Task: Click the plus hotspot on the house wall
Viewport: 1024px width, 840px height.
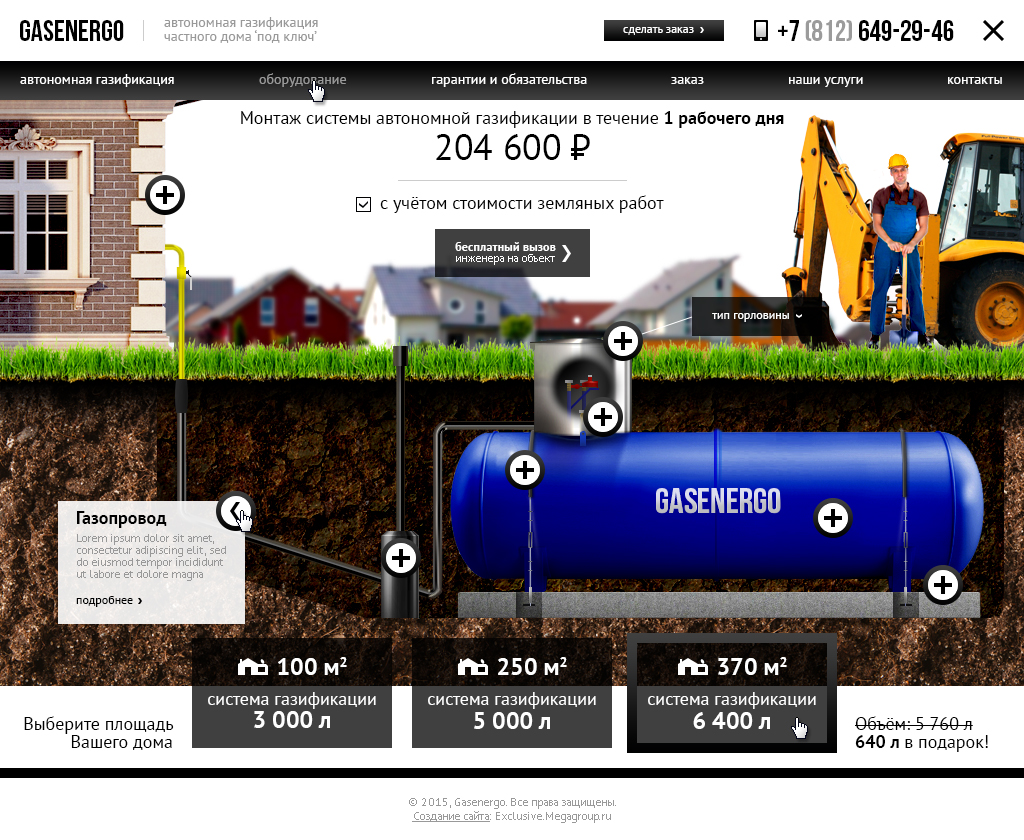Action: pyautogui.click(x=165, y=195)
